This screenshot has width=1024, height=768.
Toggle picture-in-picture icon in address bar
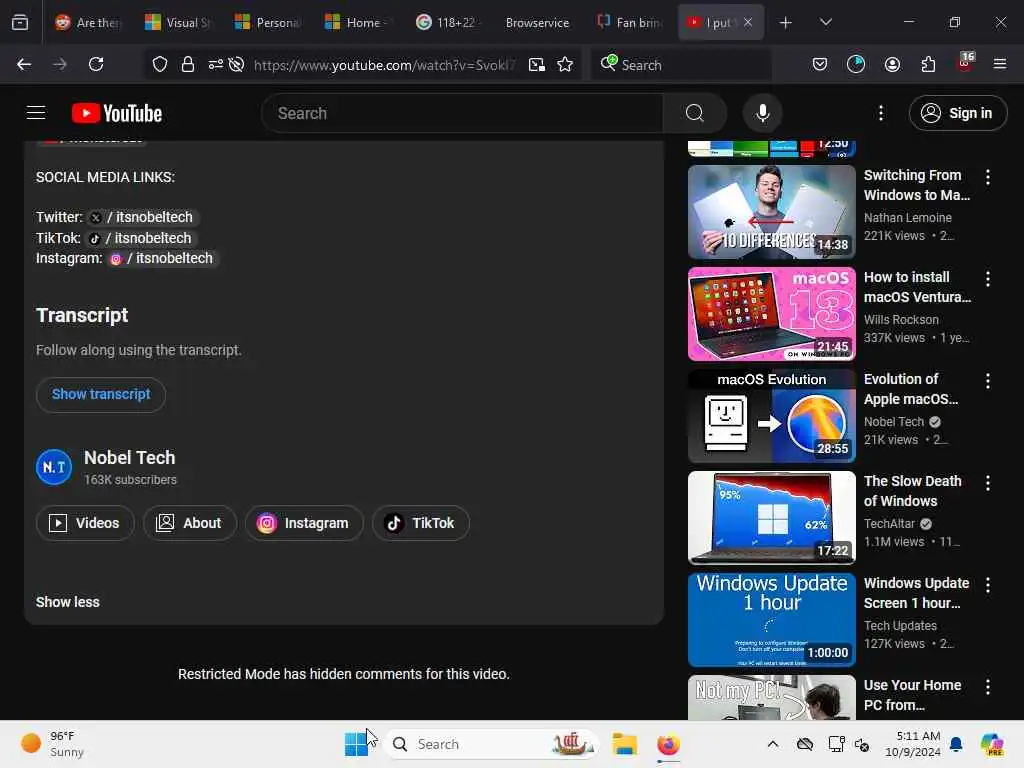click(537, 64)
